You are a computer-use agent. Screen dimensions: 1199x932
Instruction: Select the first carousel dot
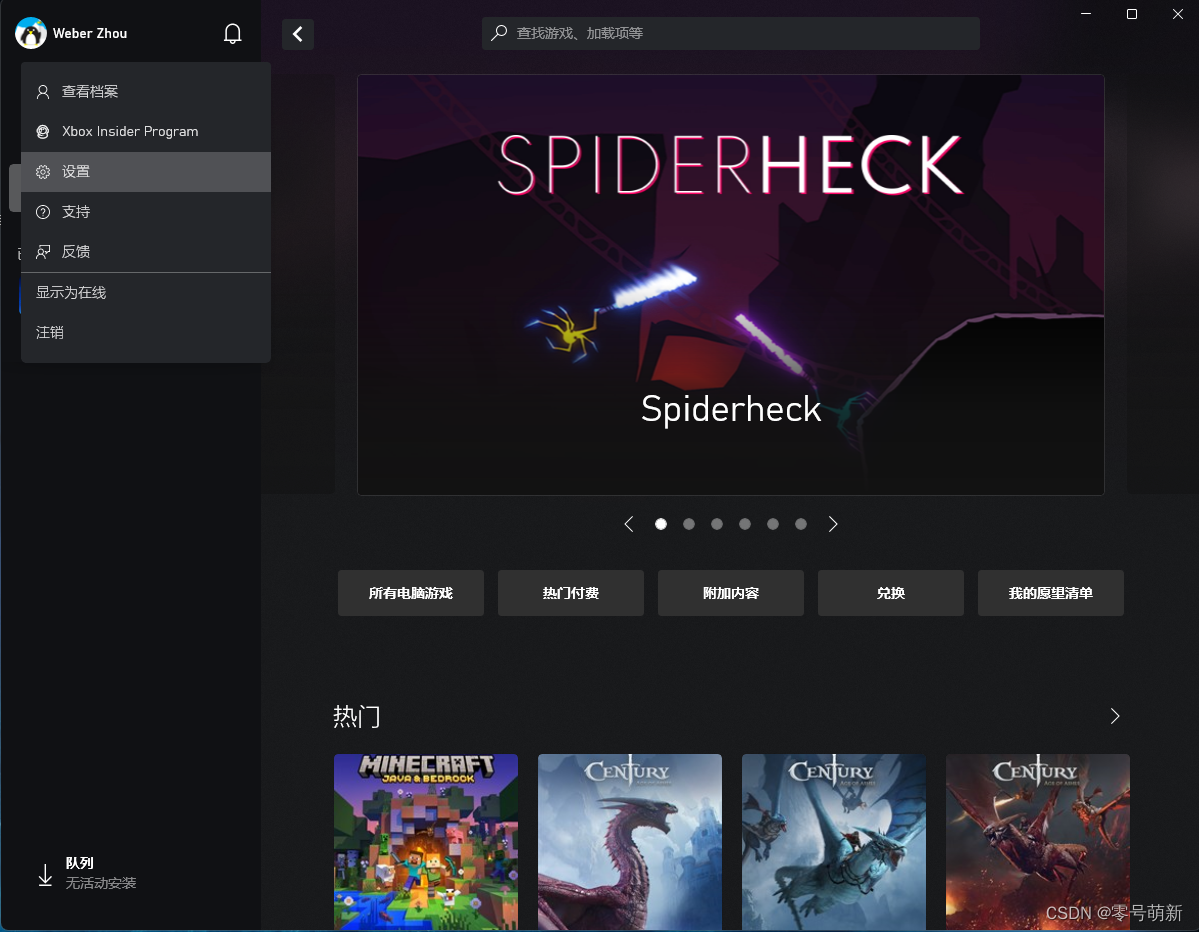[661, 524]
